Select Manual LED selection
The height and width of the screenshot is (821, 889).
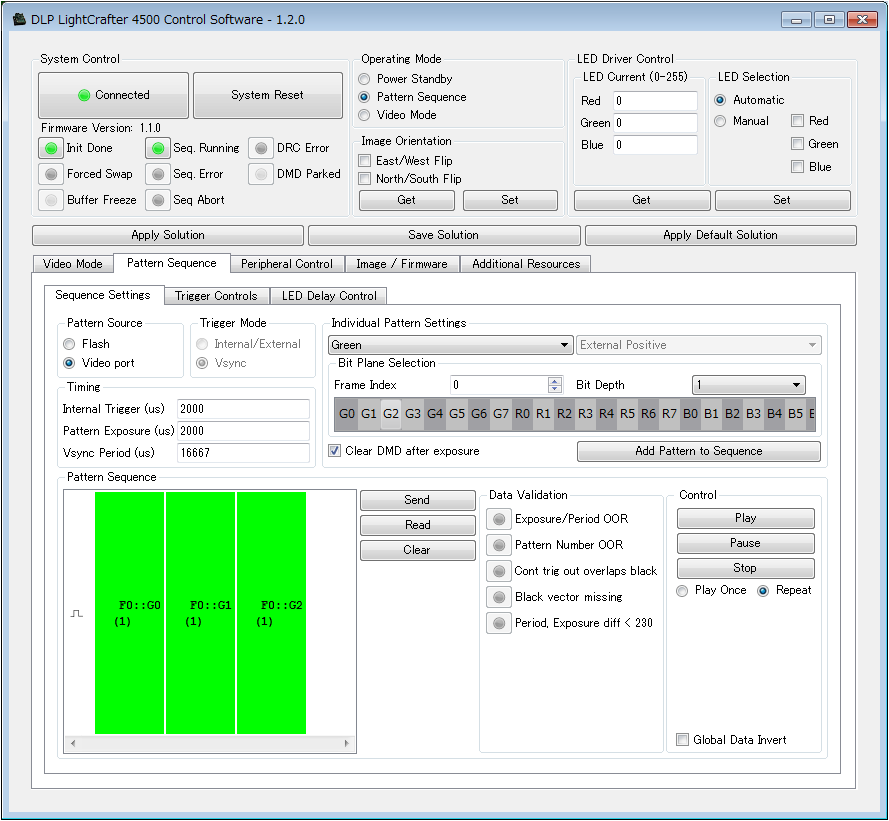tap(720, 121)
